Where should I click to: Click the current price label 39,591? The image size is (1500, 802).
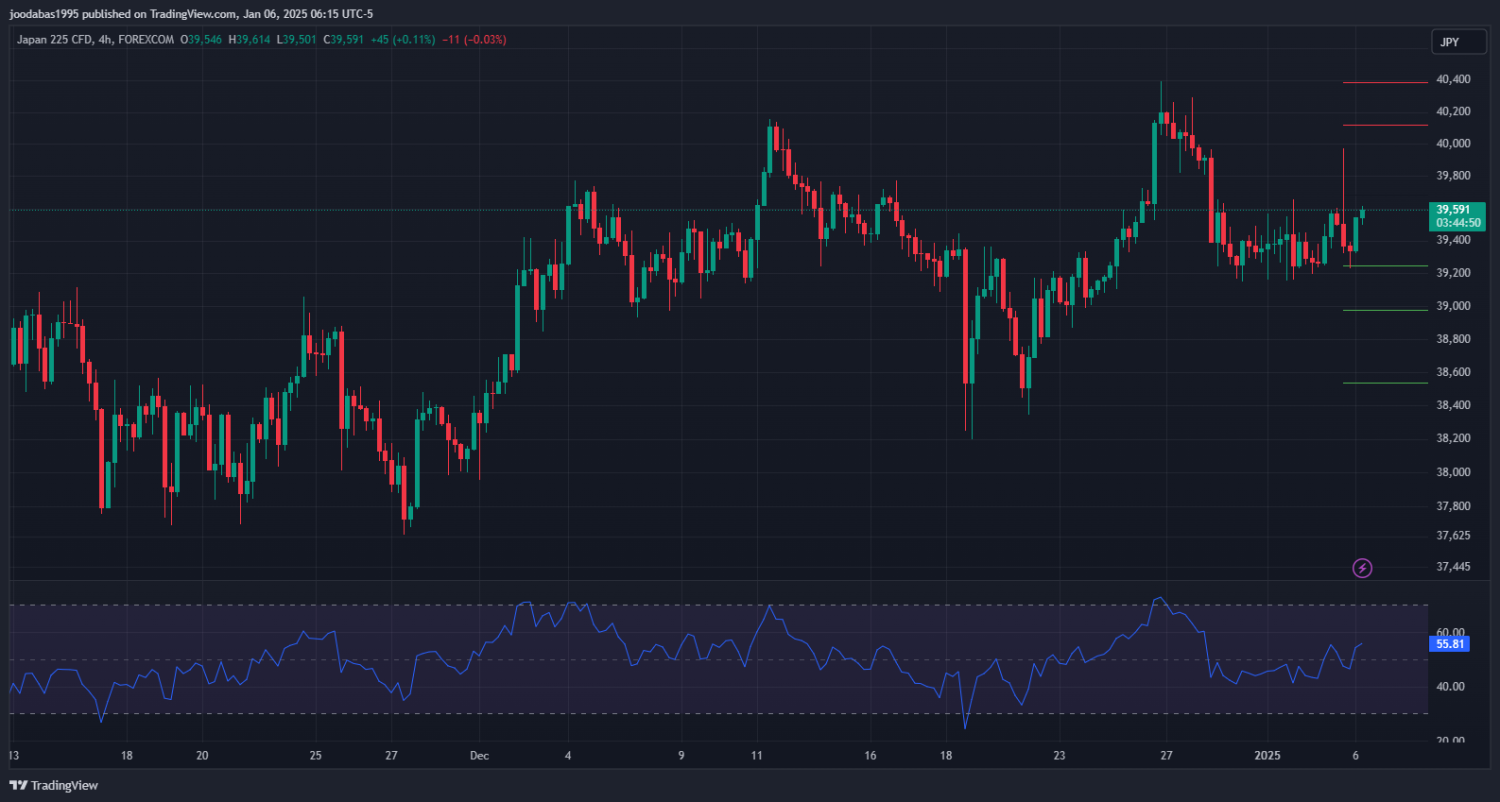click(1455, 209)
